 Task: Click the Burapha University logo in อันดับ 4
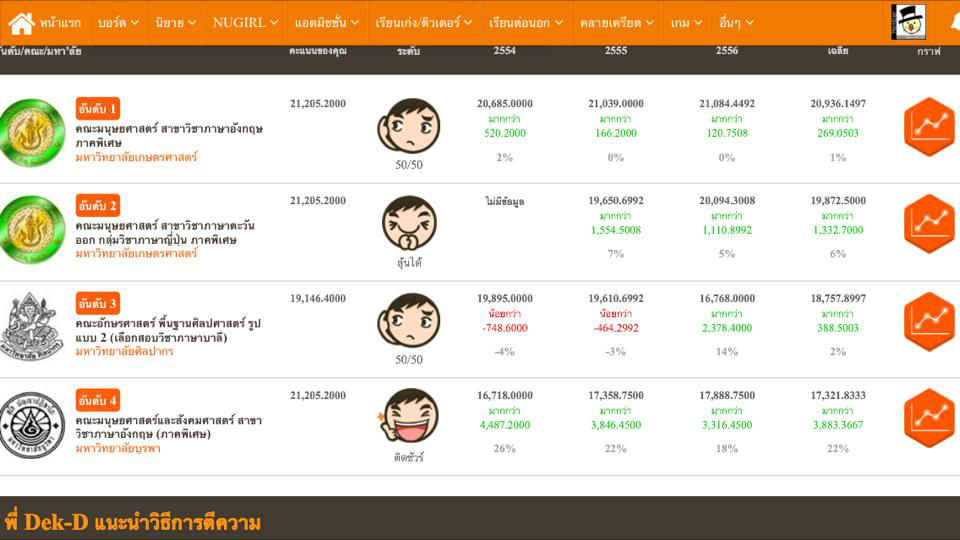point(32,425)
